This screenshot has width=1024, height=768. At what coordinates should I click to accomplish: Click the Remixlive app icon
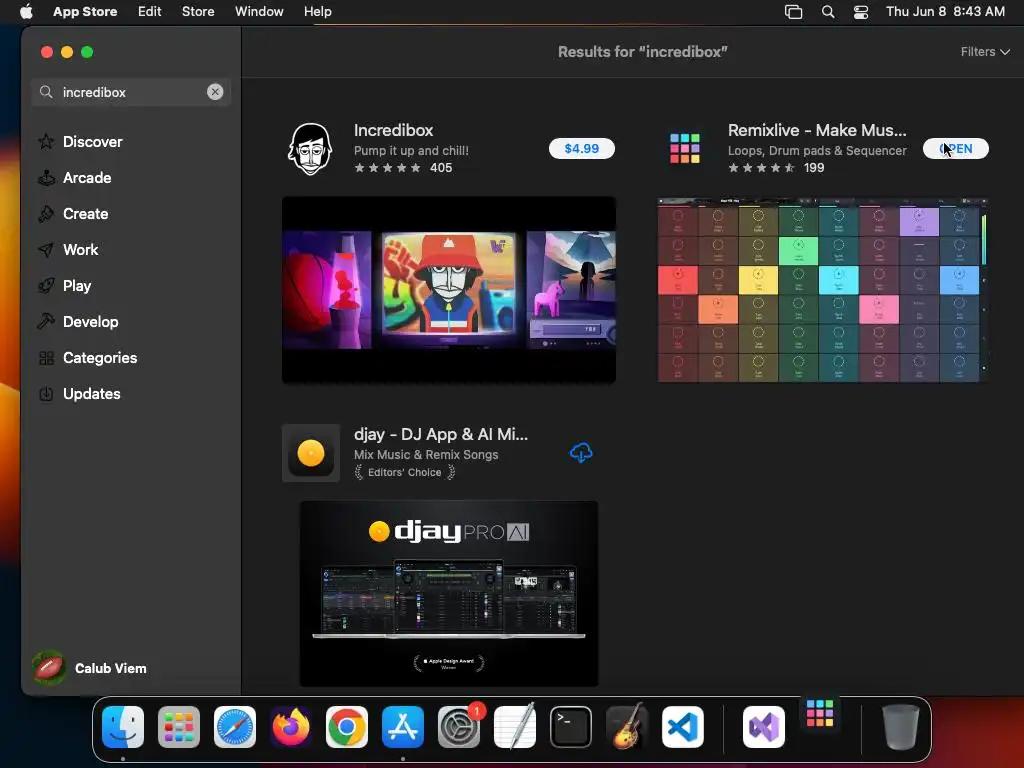pyautogui.click(x=684, y=148)
